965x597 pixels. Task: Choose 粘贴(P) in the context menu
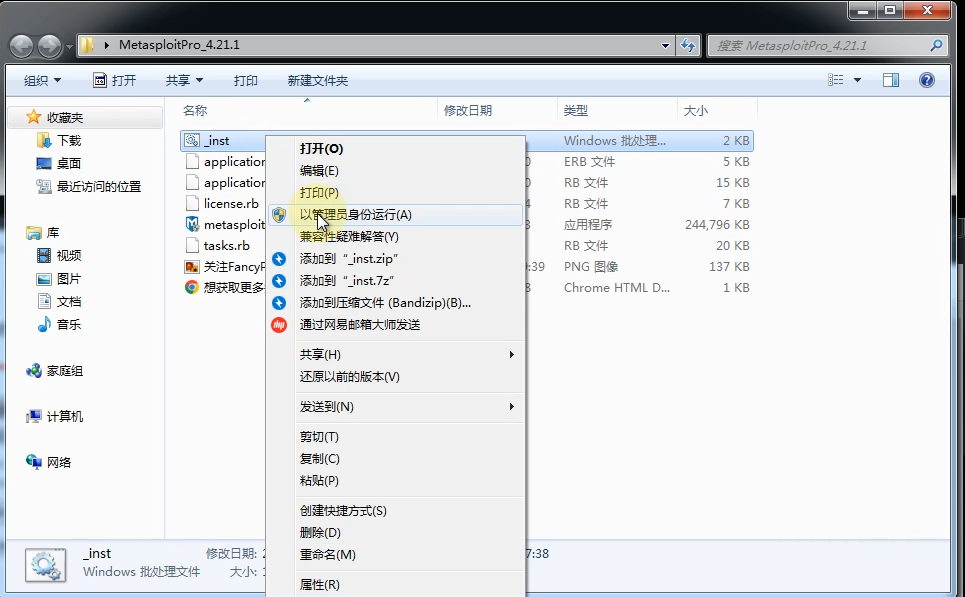[x=396, y=481]
